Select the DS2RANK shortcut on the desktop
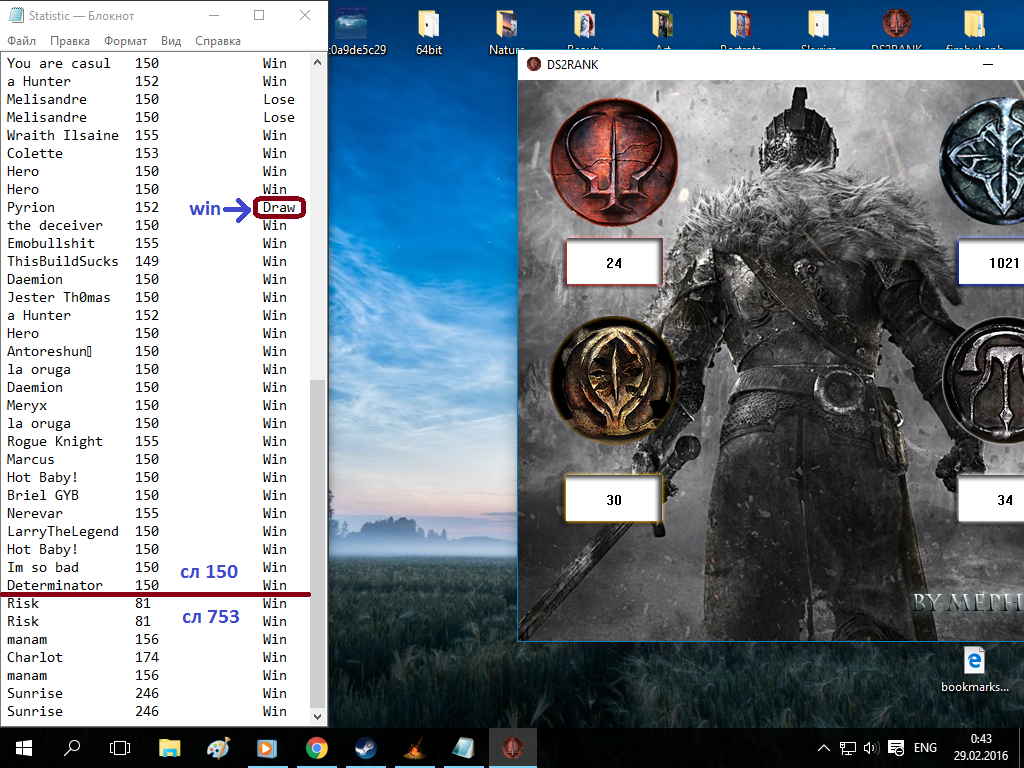This screenshot has width=1024, height=768. (896, 29)
